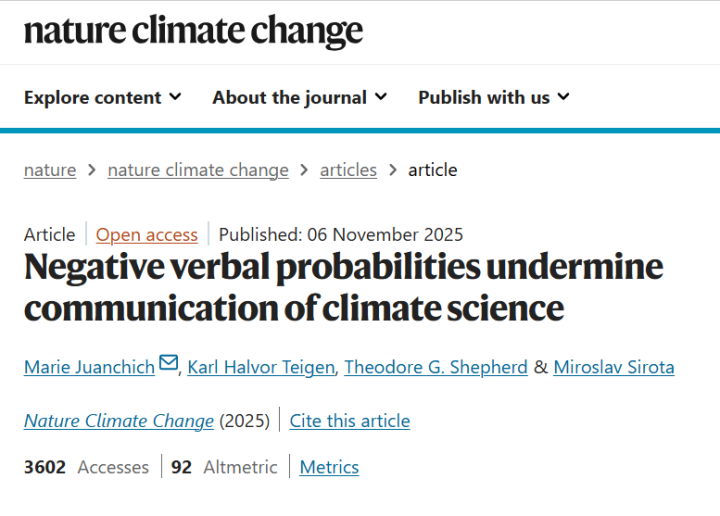Select author Karl Halvor Teigen
Image resolution: width=720 pixels, height=516 pixels.
[261, 367]
